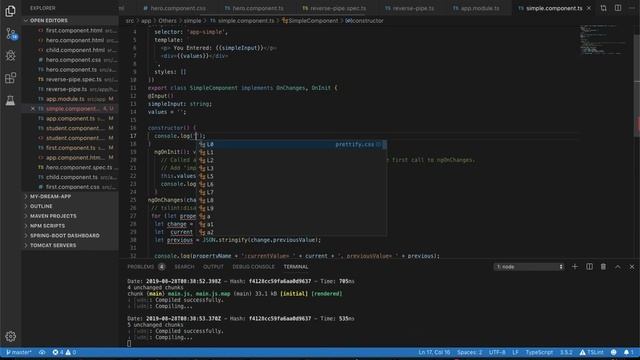Open hero.component.spec.ts in Open Editors
The width and height of the screenshot is (640, 360).
[70, 167]
